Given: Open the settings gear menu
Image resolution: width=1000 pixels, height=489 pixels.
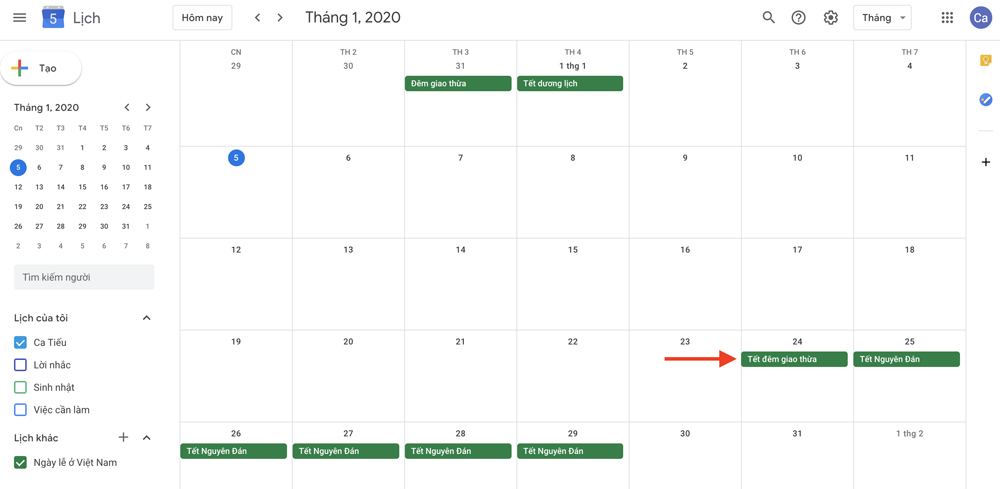Looking at the screenshot, I should (830, 18).
